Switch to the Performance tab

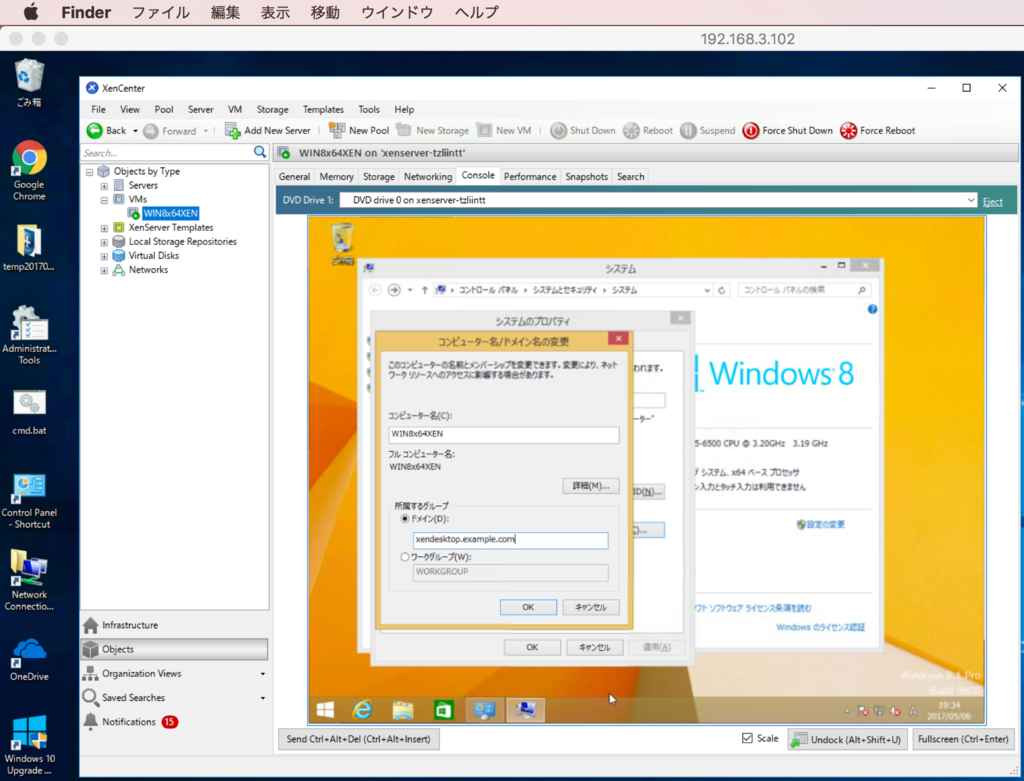pos(530,176)
